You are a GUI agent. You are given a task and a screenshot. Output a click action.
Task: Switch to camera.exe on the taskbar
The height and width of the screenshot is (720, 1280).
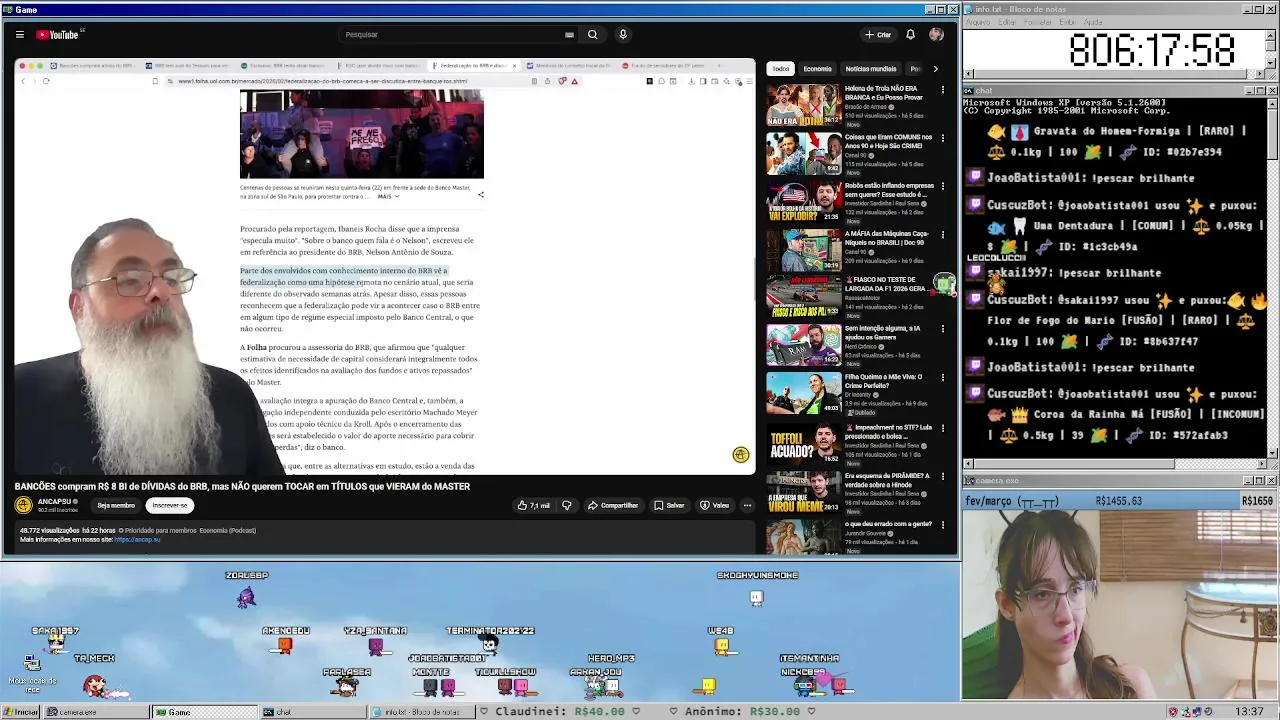click(x=96, y=712)
